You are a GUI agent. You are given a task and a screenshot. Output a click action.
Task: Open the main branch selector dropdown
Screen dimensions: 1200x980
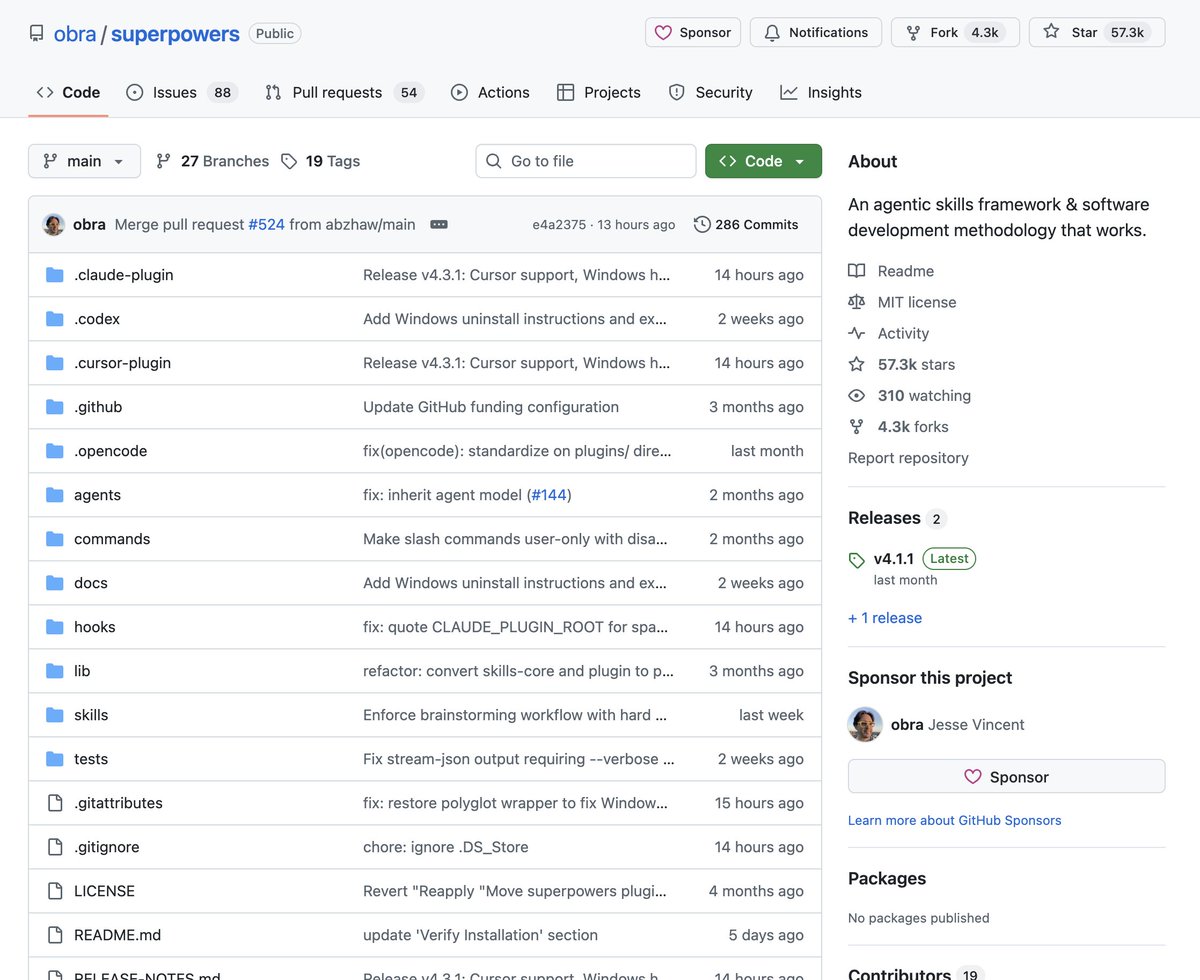tap(84, 161)
